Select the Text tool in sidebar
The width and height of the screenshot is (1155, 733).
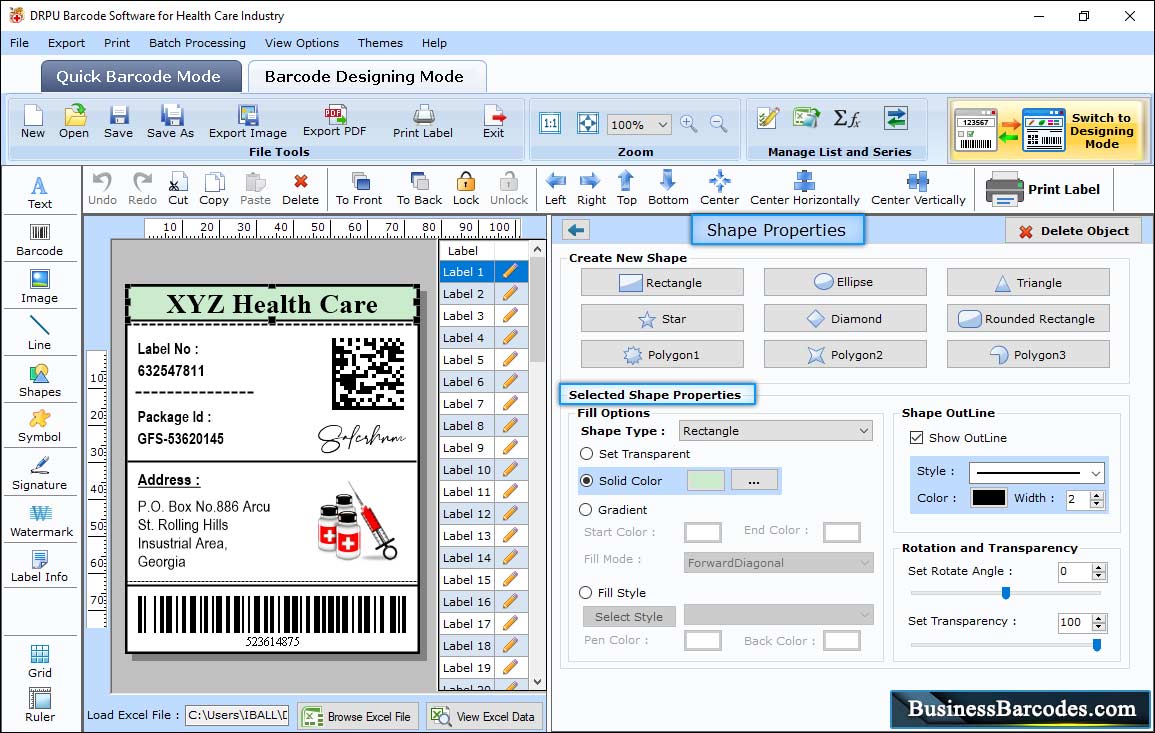point(40,192)
